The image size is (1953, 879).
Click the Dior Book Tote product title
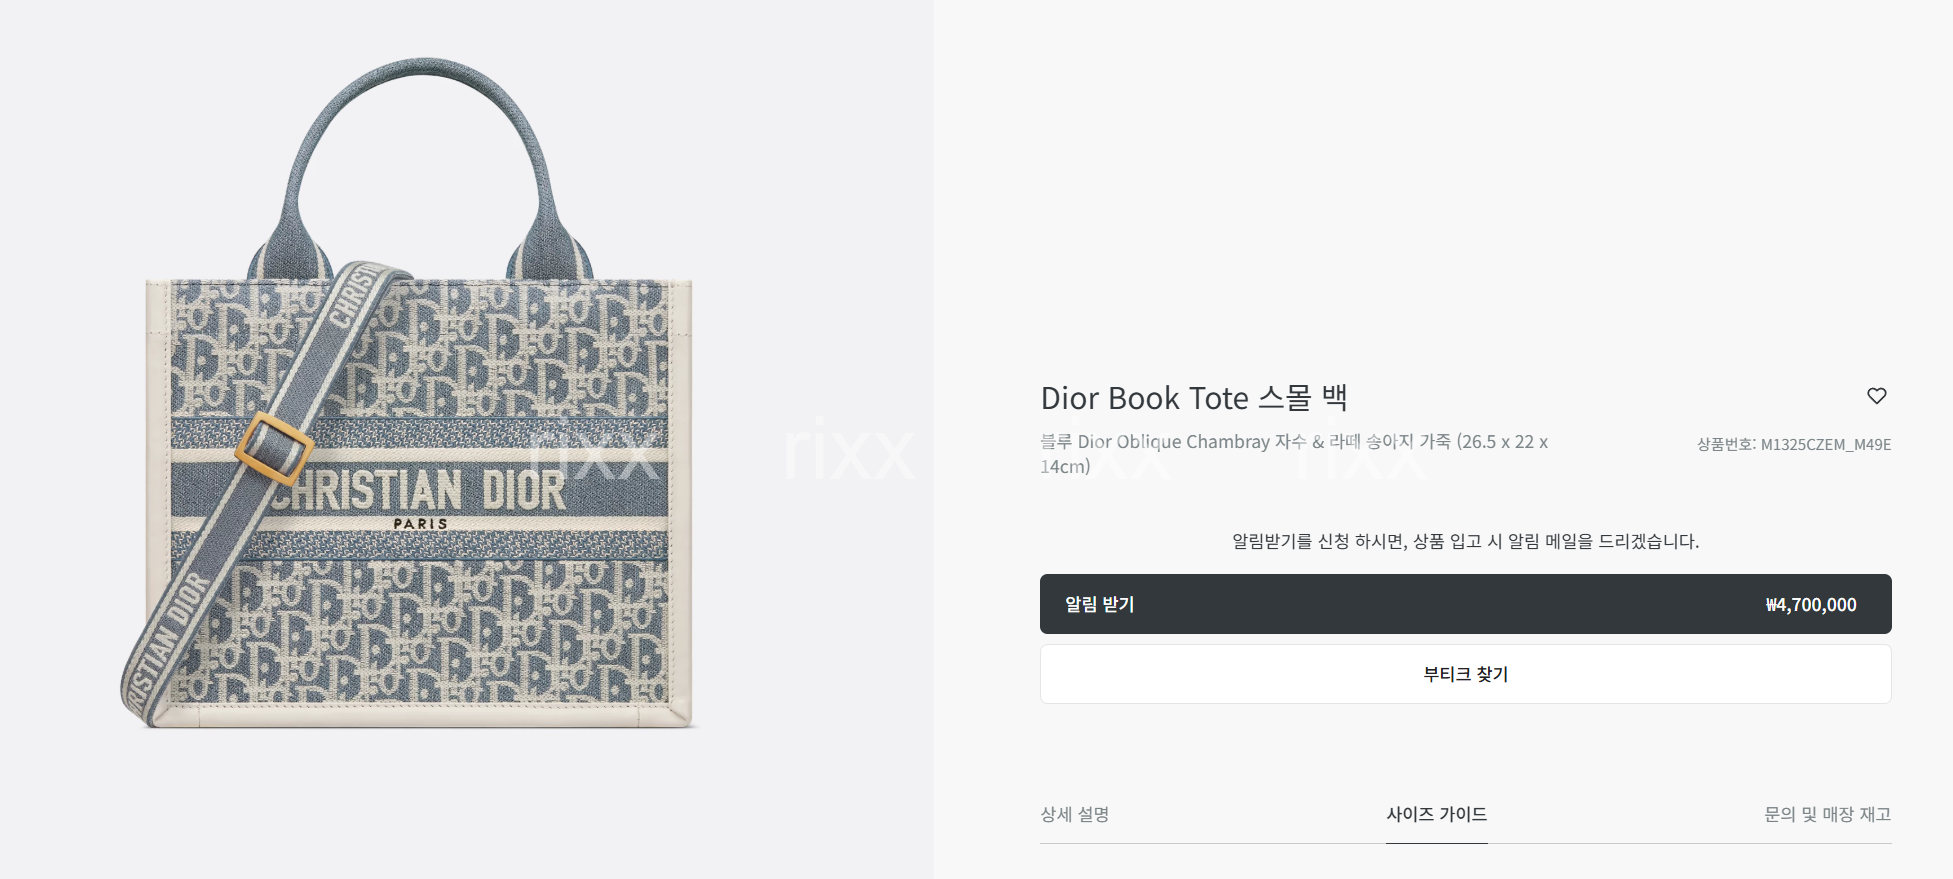pos(1194,398)
